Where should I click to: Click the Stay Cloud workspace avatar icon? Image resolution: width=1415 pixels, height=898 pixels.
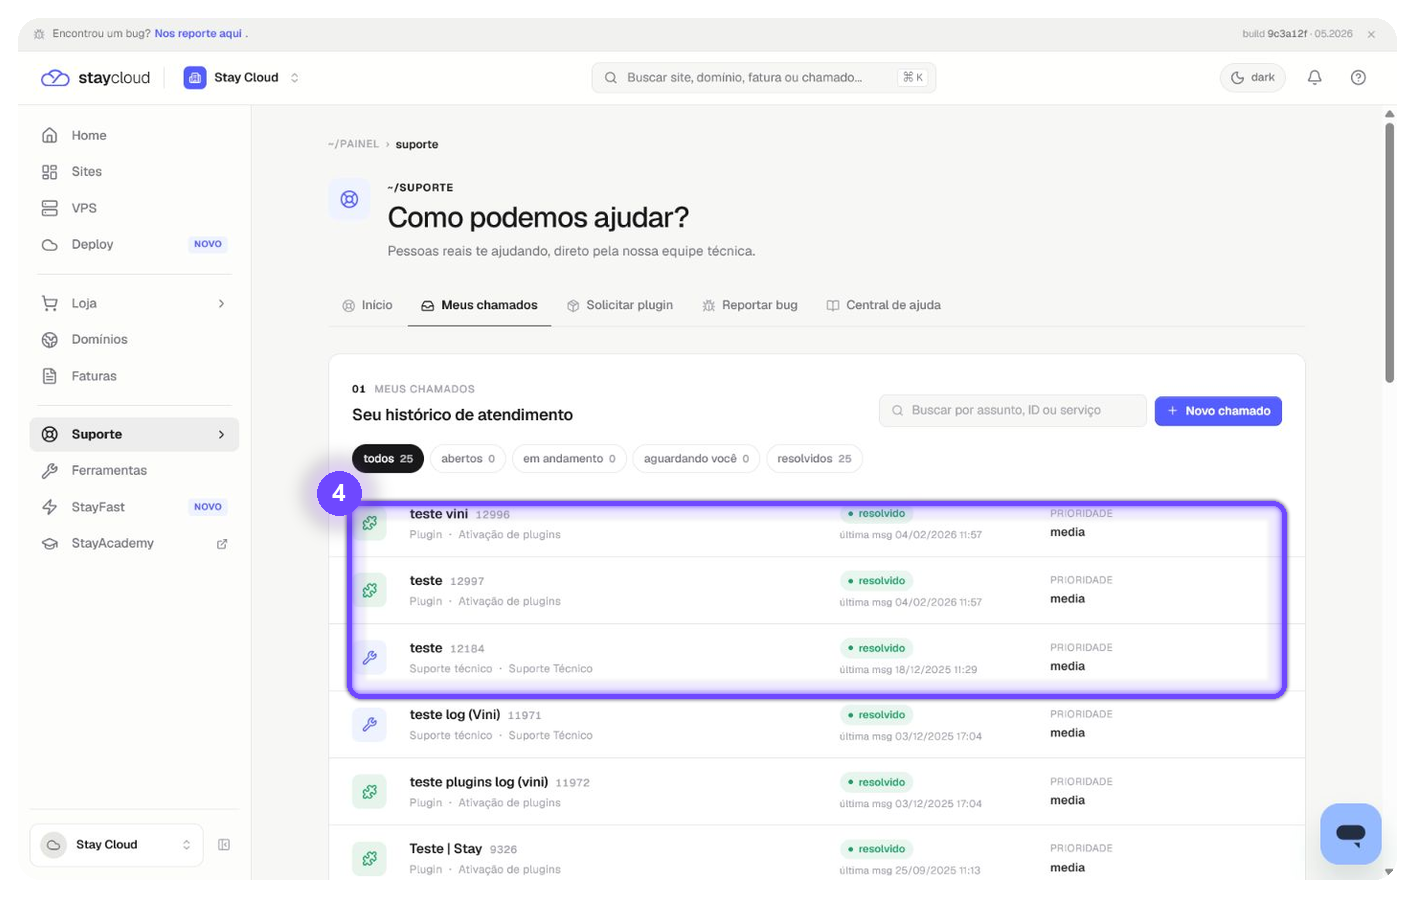click(x=195, y=77)
